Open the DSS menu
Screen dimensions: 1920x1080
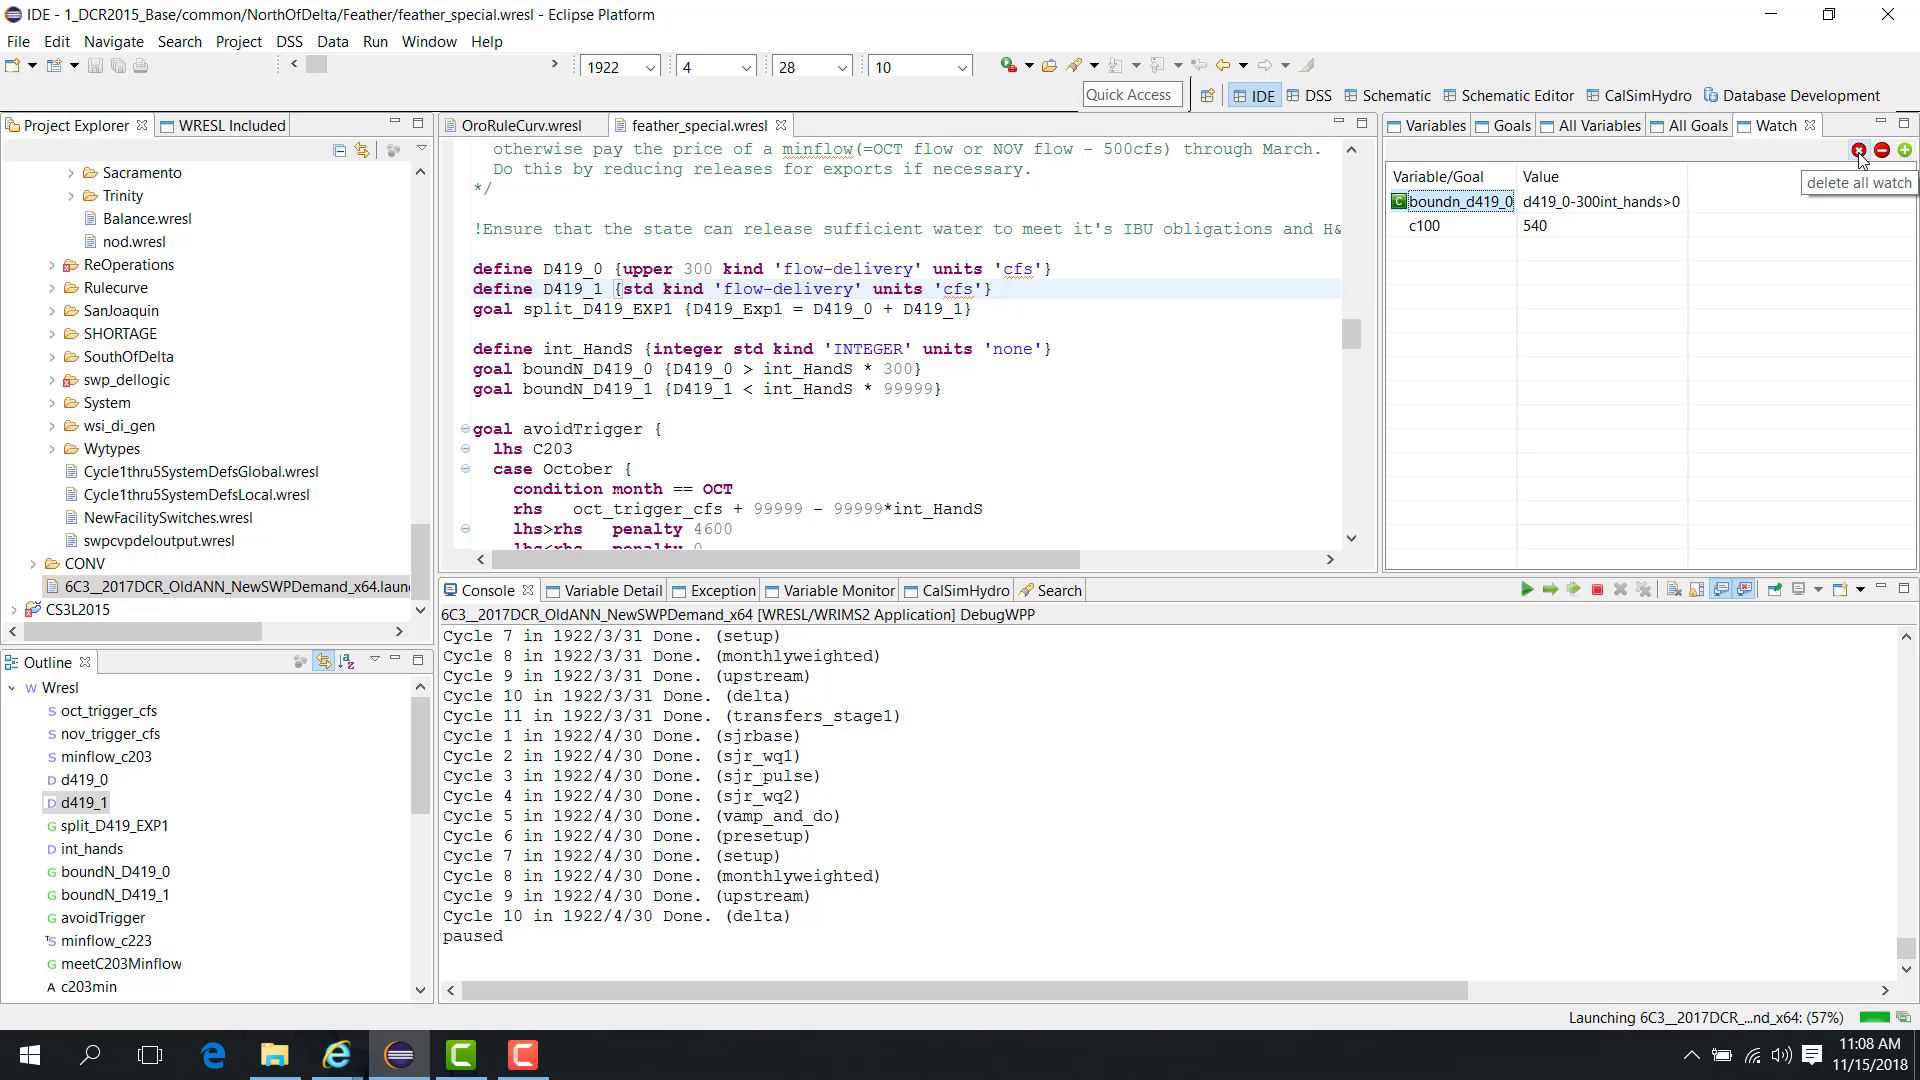pos(289,41)
